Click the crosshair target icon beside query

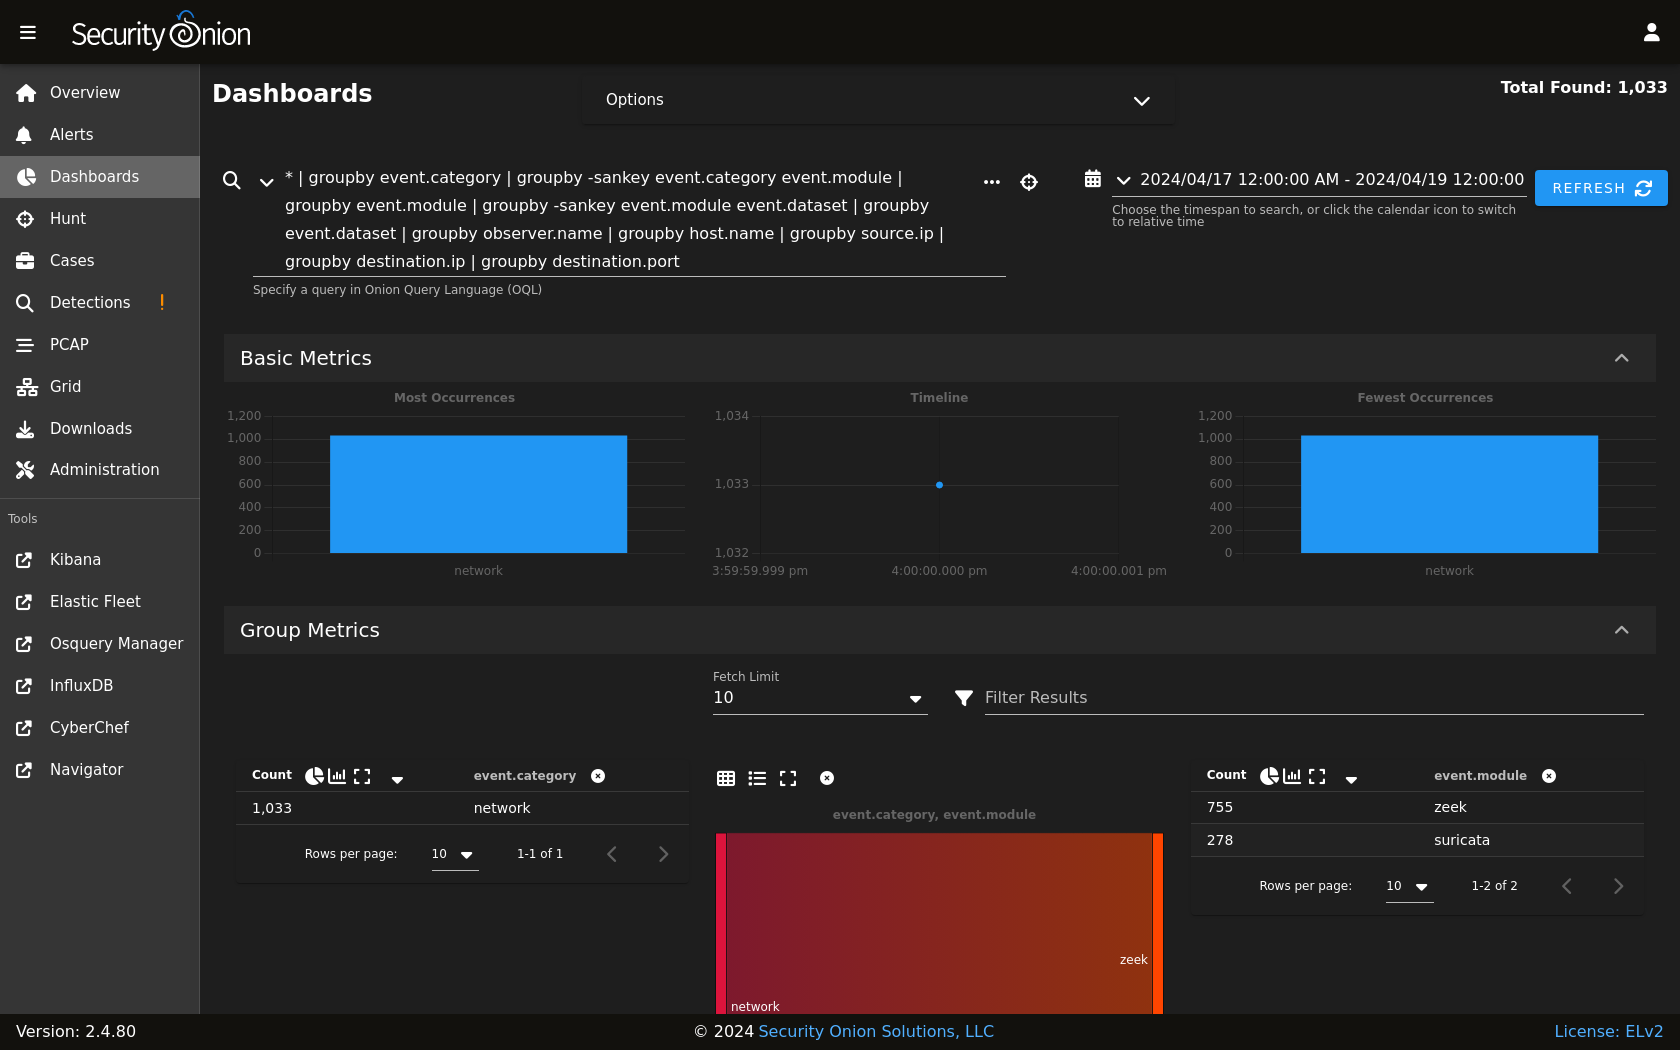(x=1029, y=182)
